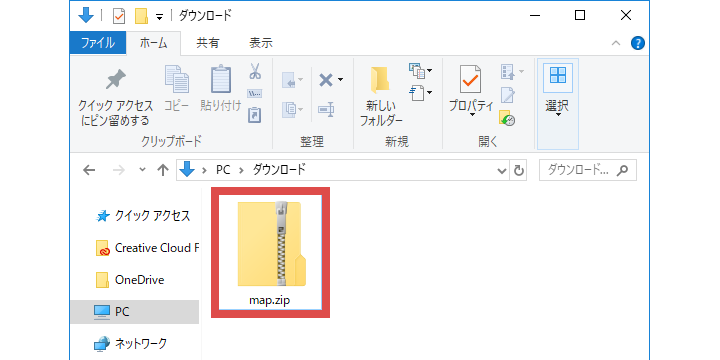Go up one folder level
720x360 pixels.
(x=163, y=170)
